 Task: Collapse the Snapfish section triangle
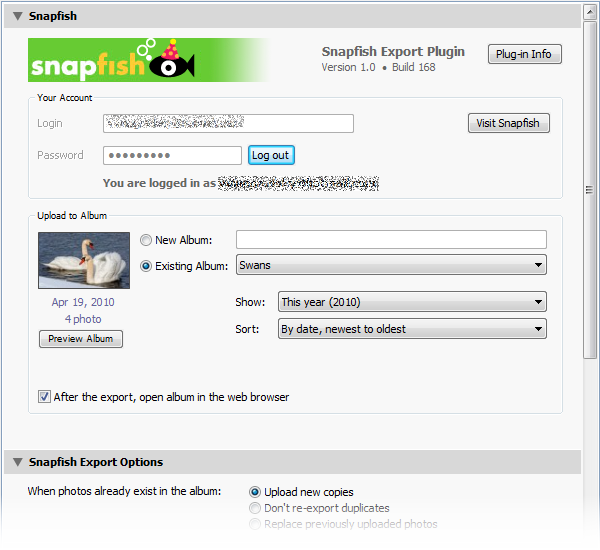coord(18,16)
